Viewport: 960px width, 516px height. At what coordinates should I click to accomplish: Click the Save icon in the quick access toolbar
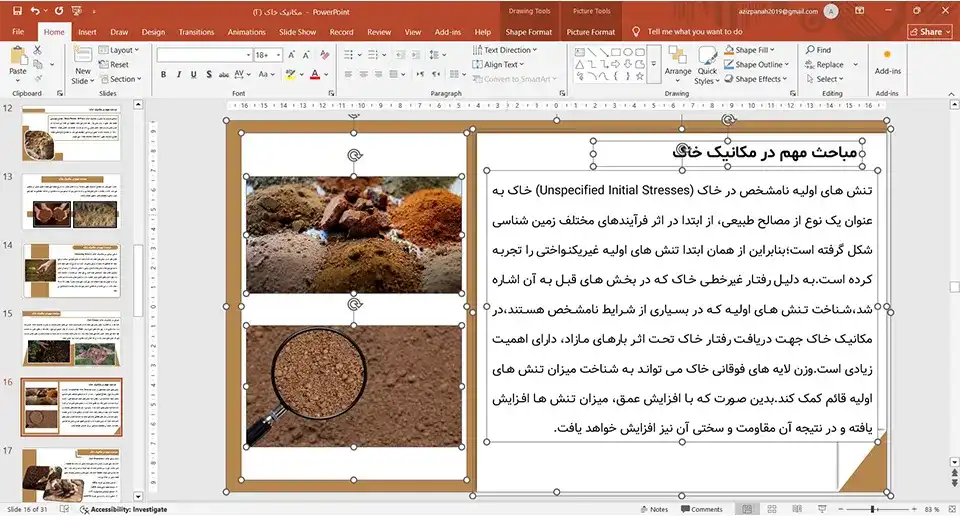17,10
